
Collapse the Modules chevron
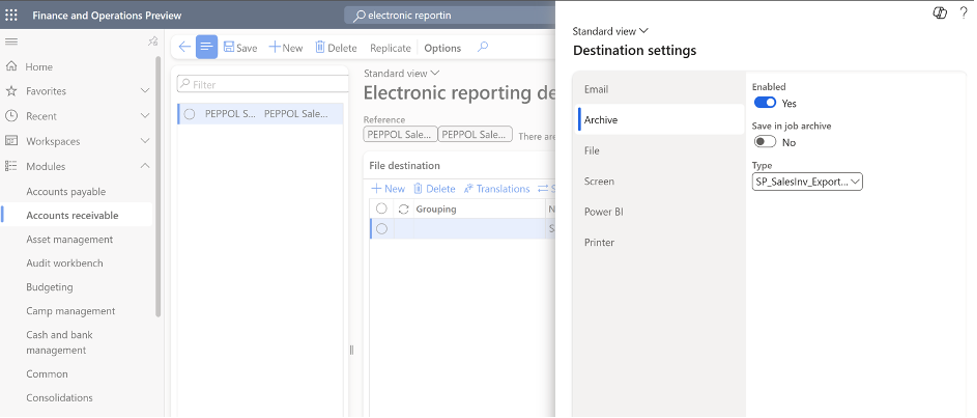(145, 166)
